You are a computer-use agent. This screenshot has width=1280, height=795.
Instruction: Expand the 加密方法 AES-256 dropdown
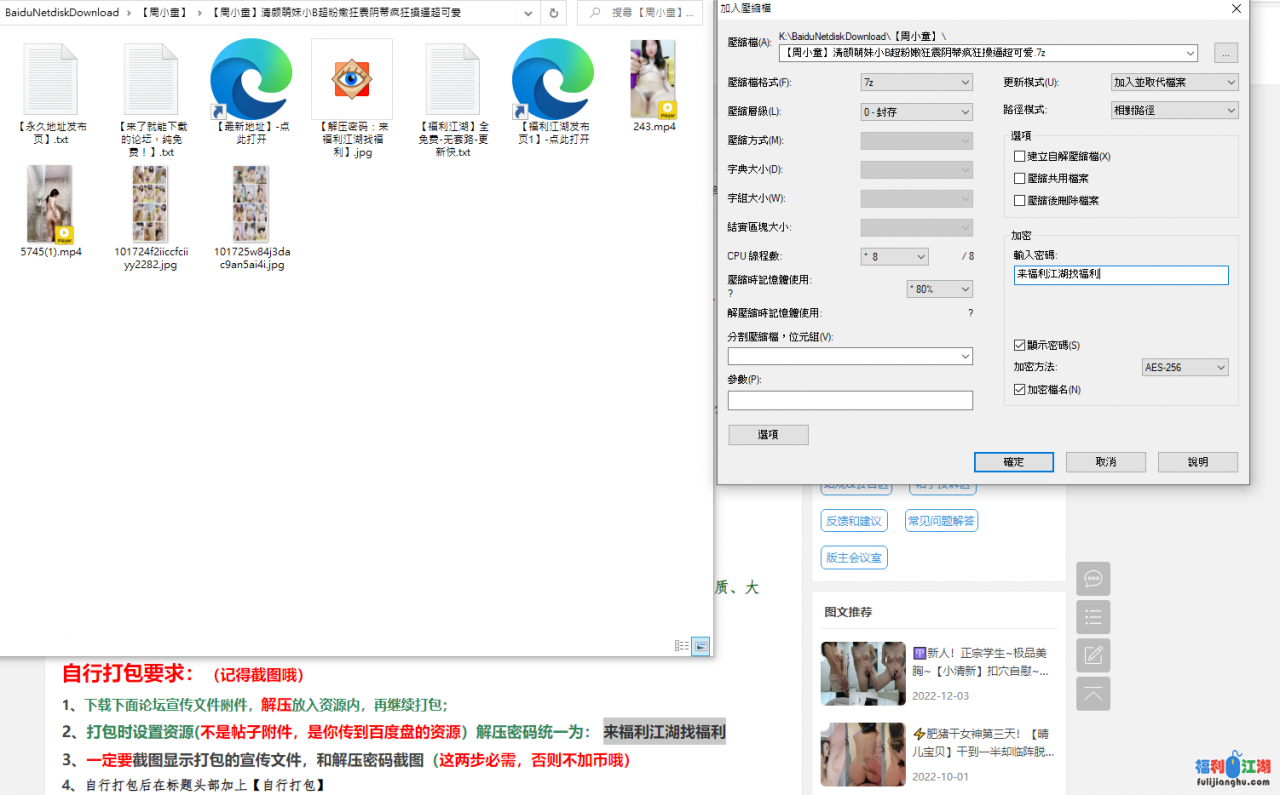(x=1185, y=368)
